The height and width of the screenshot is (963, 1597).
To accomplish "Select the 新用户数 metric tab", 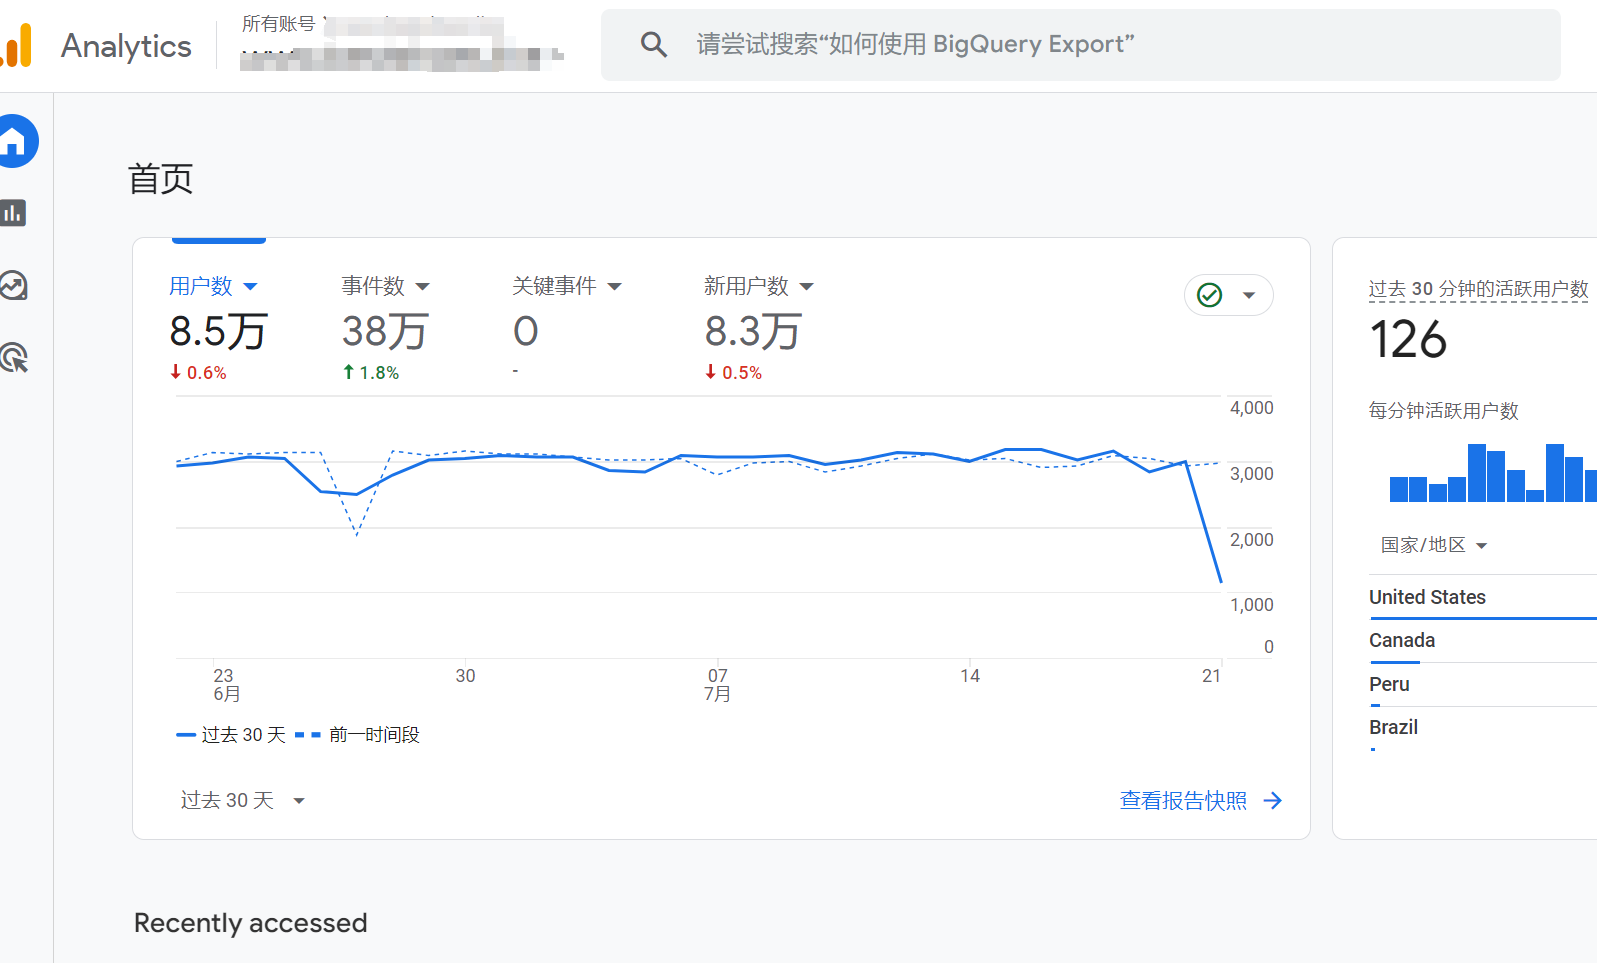I will [x=746, y=286].
